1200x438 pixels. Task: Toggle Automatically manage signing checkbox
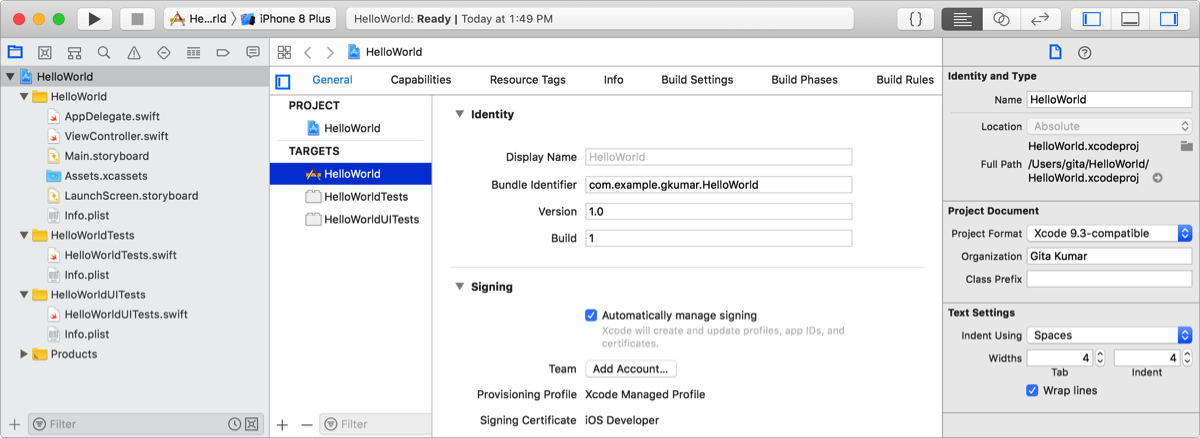click(591, 315)
